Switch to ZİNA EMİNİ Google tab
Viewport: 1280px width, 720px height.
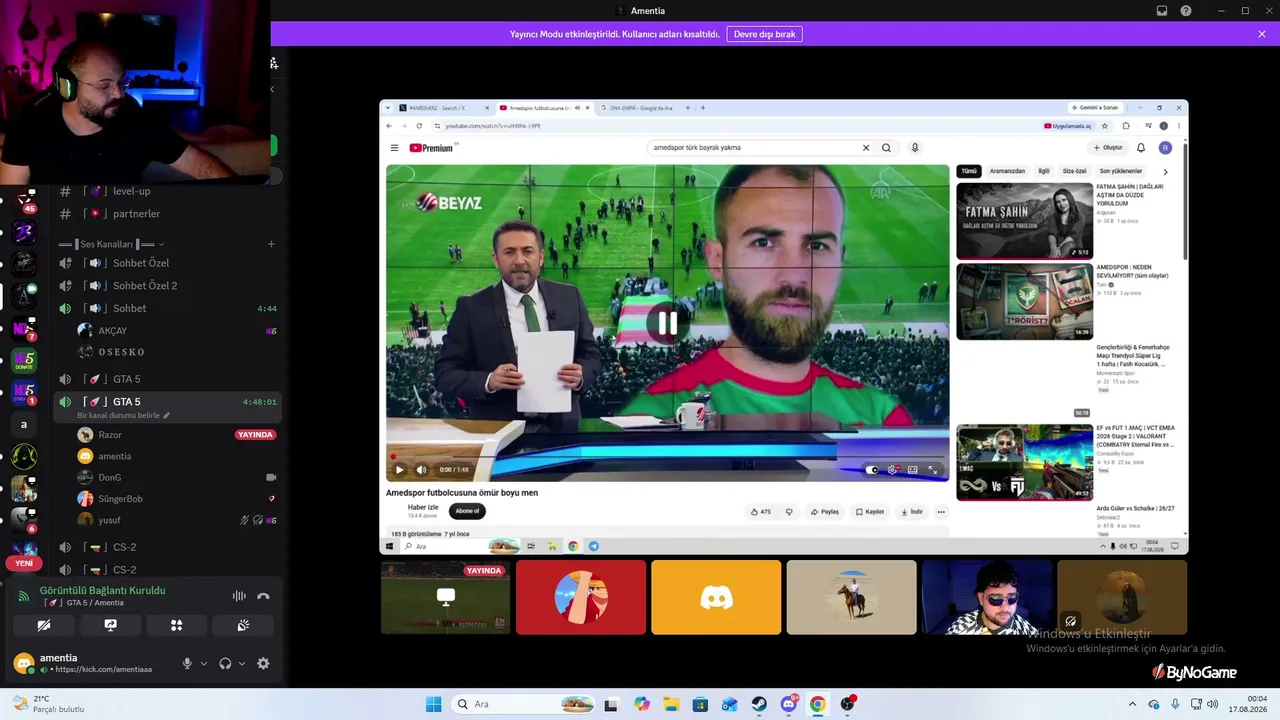coord(640,108)
